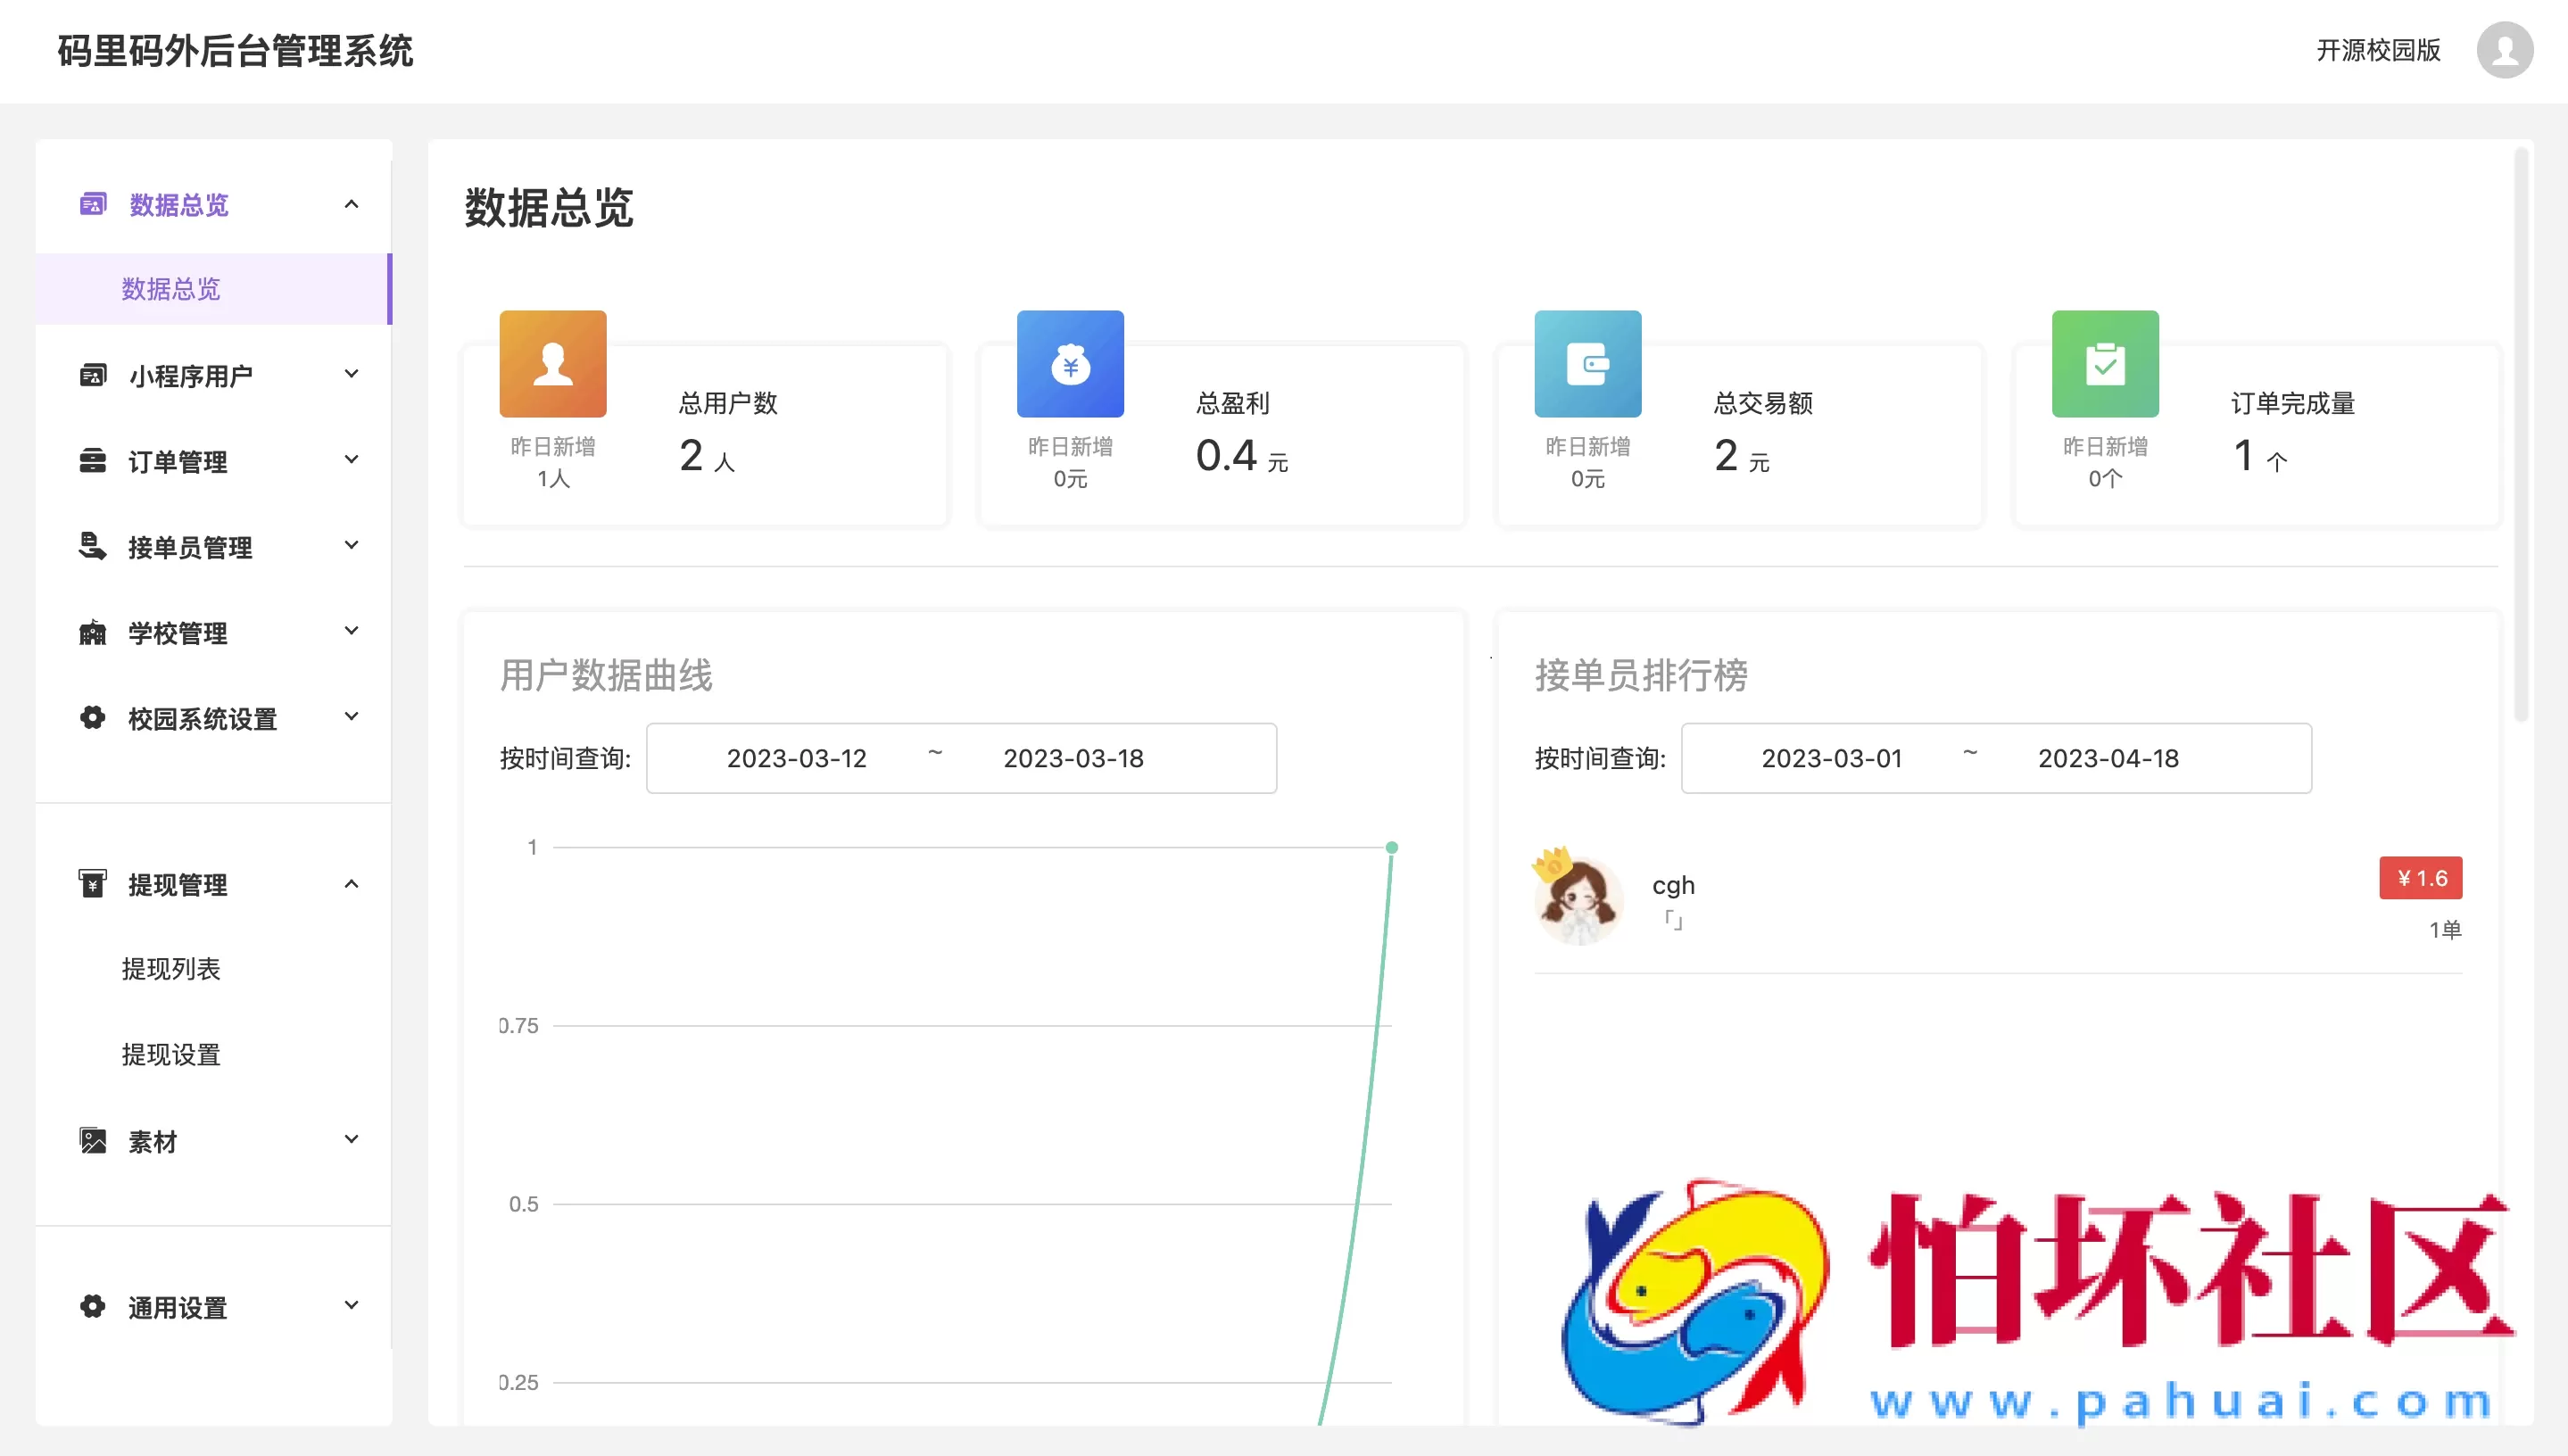The height and width of the screenshot is (1456, 2568).
Task: Click the green clipboard order completion icon
Action: click(x=2105, y=364)
